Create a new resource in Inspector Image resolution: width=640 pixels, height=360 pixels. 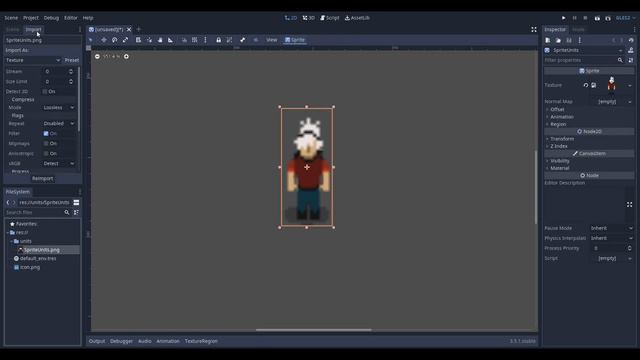click(548, 40)
